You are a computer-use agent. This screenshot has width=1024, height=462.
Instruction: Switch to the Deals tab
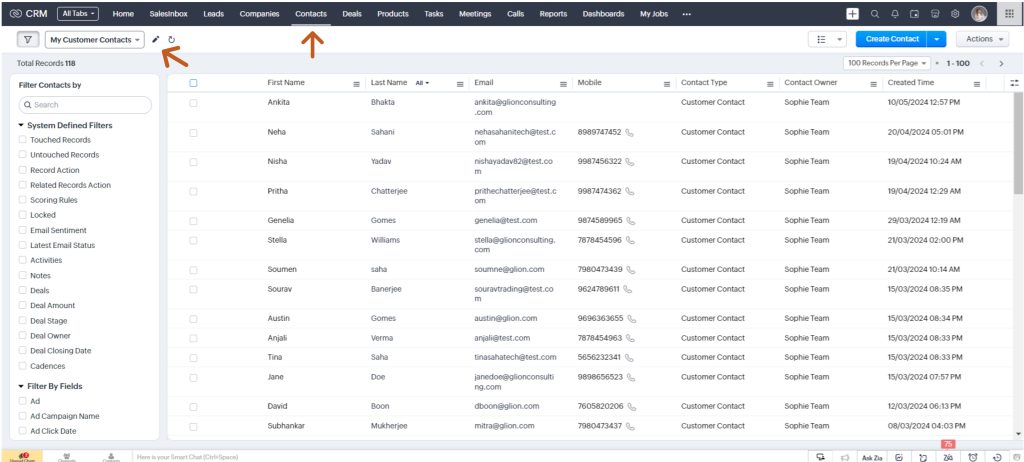(352, 14)
